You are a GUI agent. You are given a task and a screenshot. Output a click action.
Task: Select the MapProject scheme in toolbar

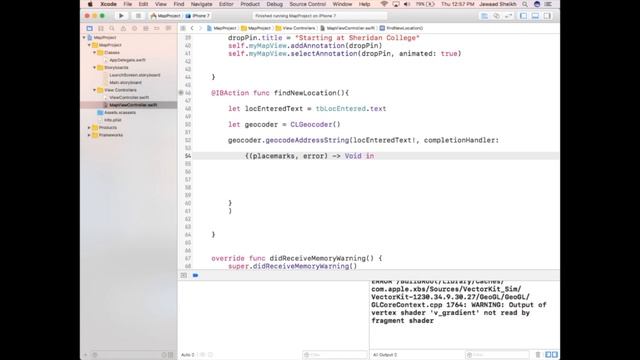coord(166,16)
